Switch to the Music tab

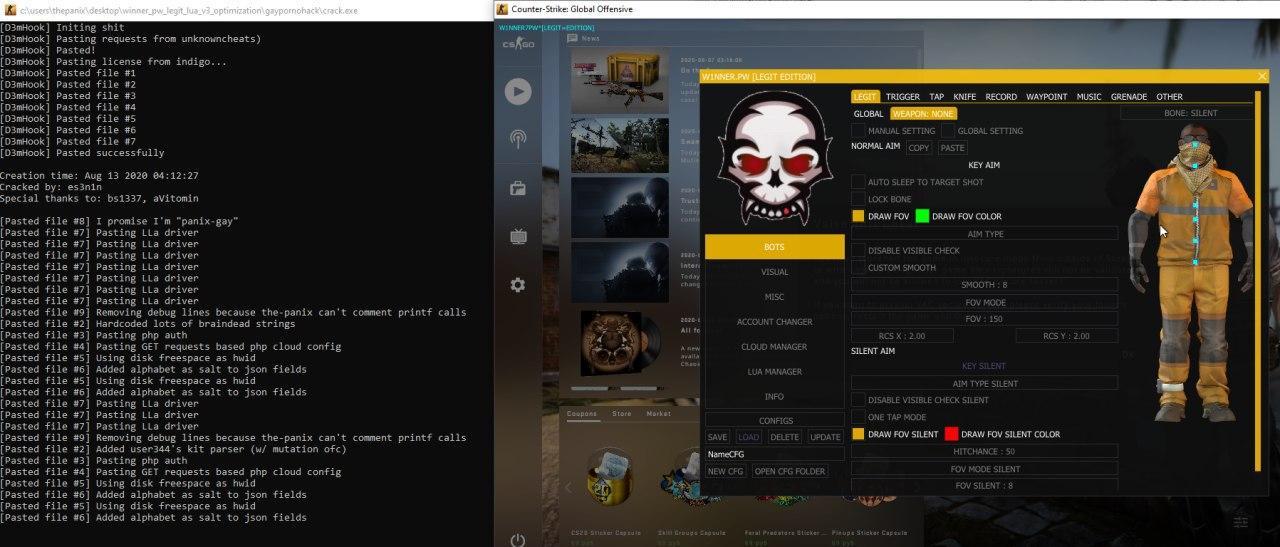click(1089, 97)
